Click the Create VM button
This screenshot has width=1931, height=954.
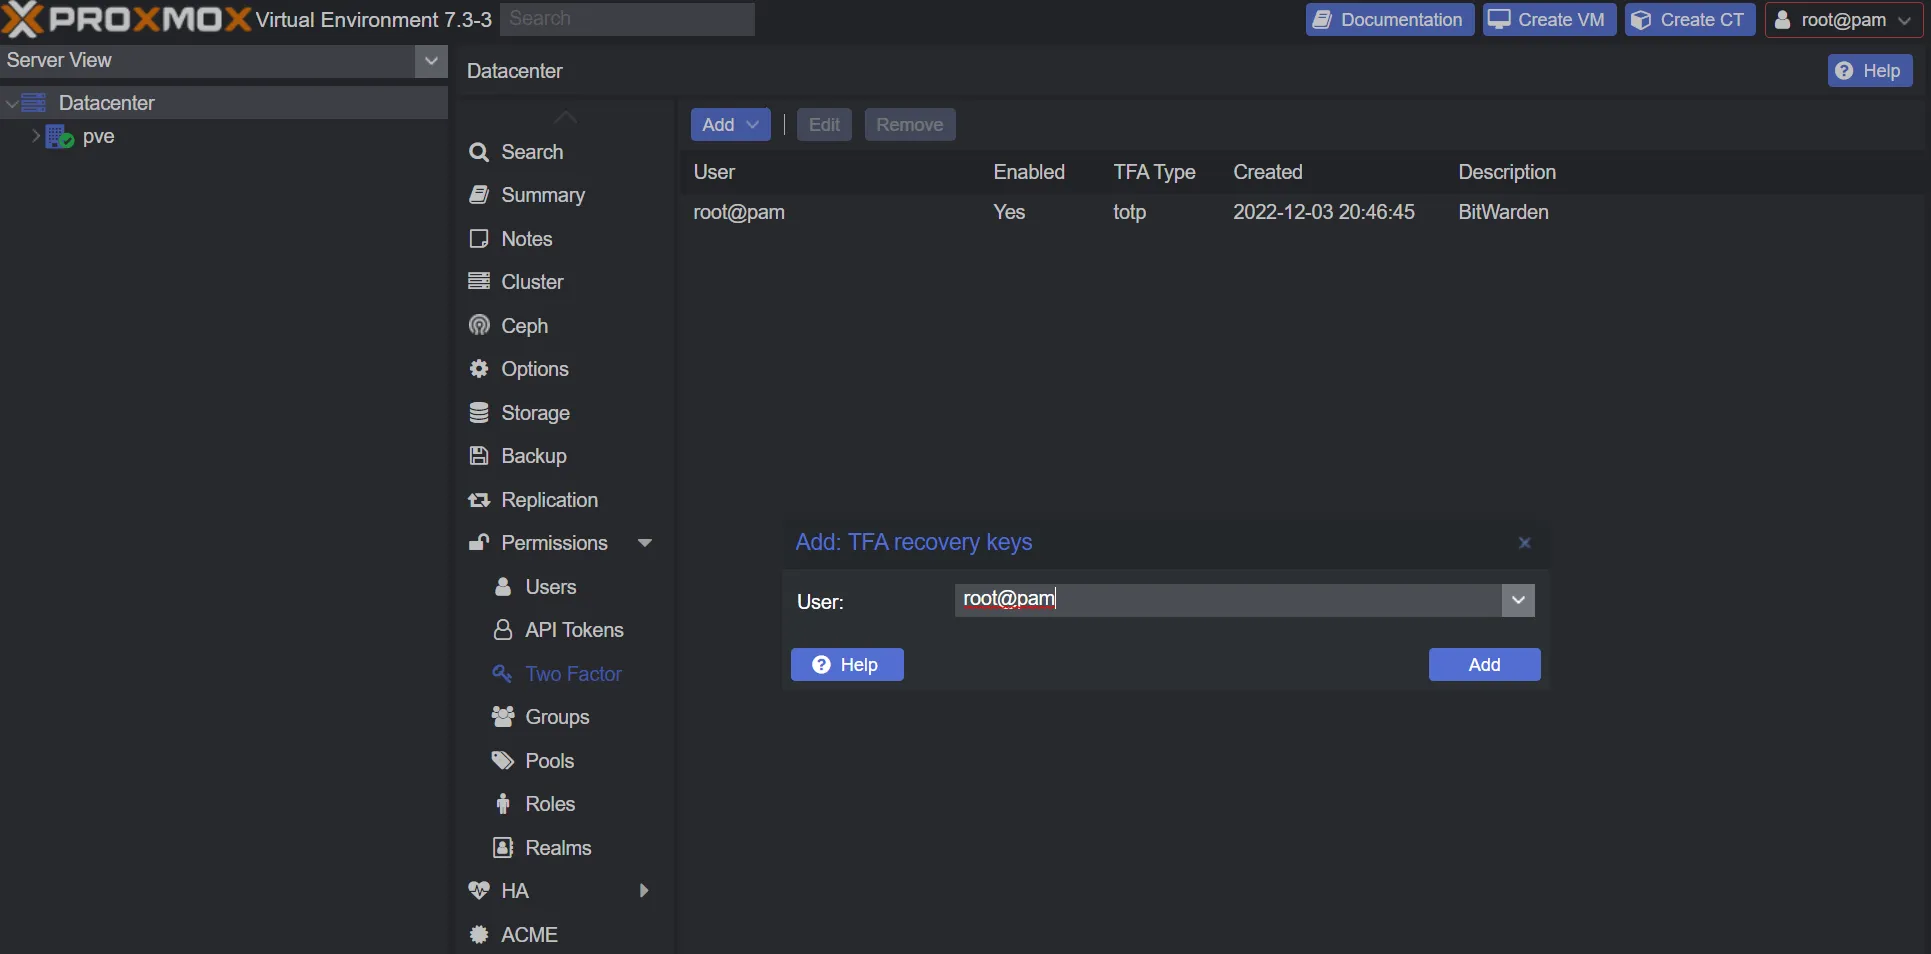[1548, 20]
